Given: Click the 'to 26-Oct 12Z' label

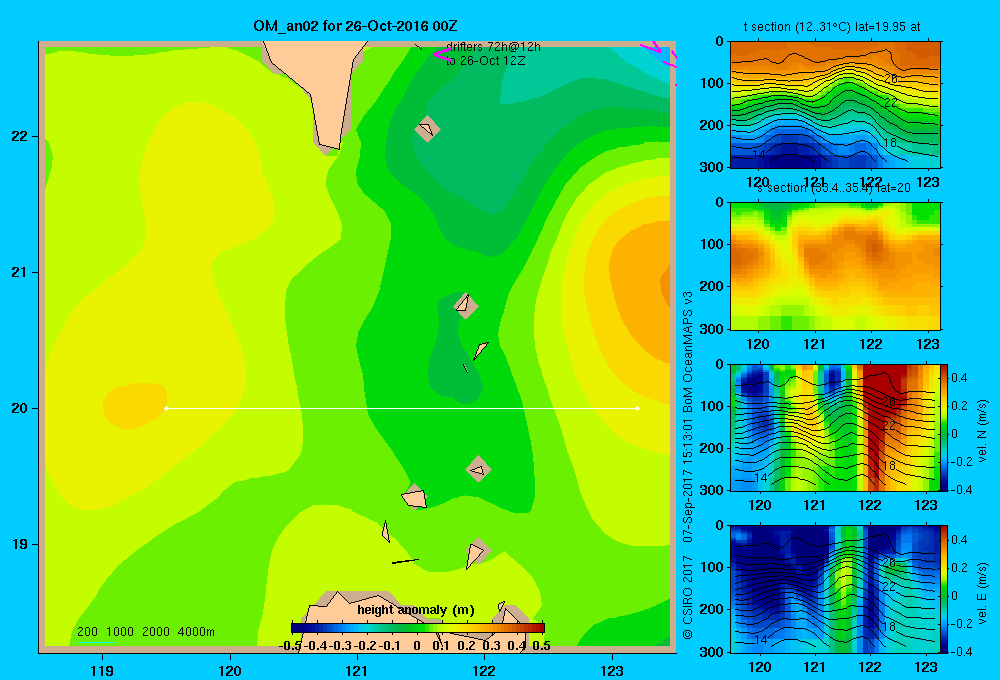Looking at the screenshot, I should click(485, 61).
